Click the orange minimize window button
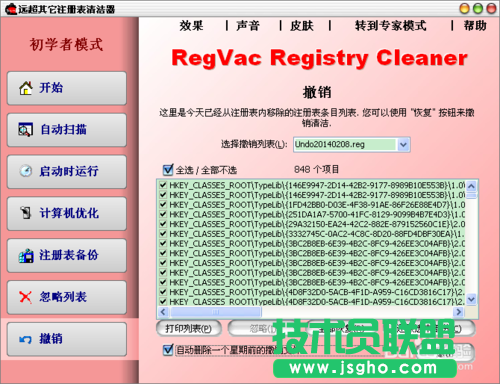 [464, 8]
